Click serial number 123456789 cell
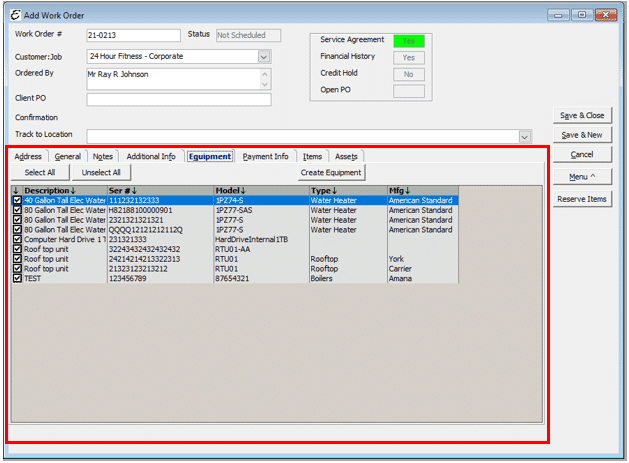This screenshot has height=463, width=629. click(160, 278)
